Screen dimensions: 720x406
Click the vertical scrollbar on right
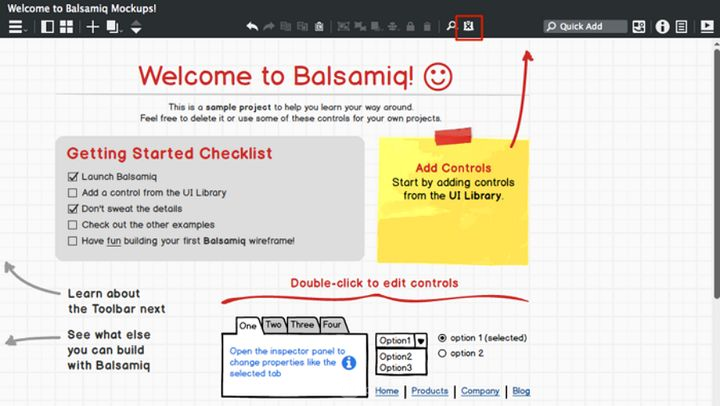[x=717, y=172]
